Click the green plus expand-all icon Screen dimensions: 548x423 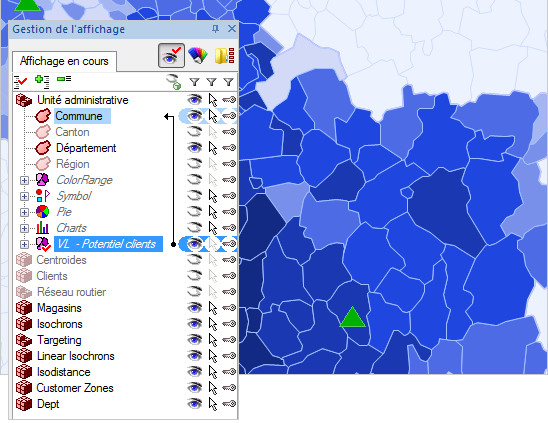click(42, 81)
